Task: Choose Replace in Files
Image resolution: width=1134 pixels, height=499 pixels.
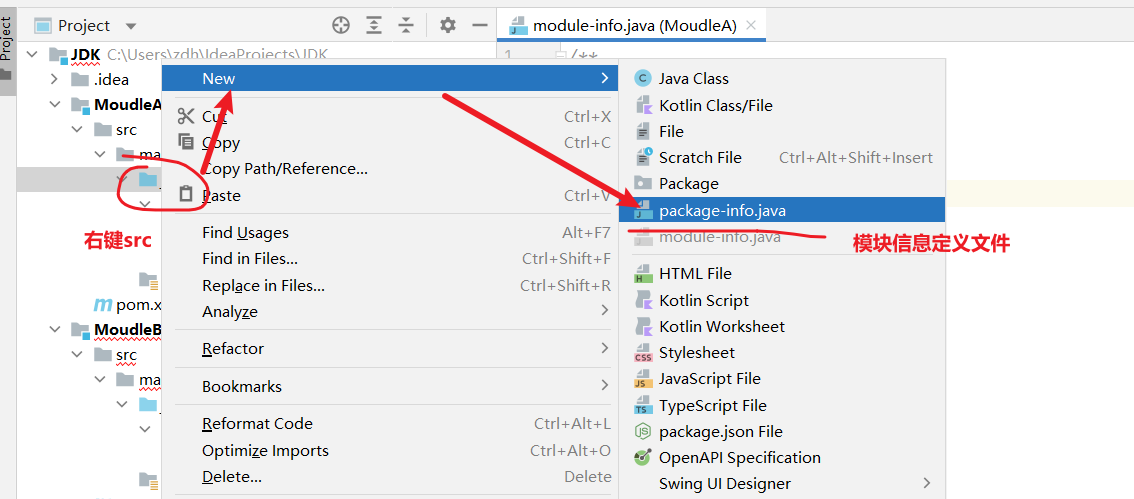Action: 390,285
